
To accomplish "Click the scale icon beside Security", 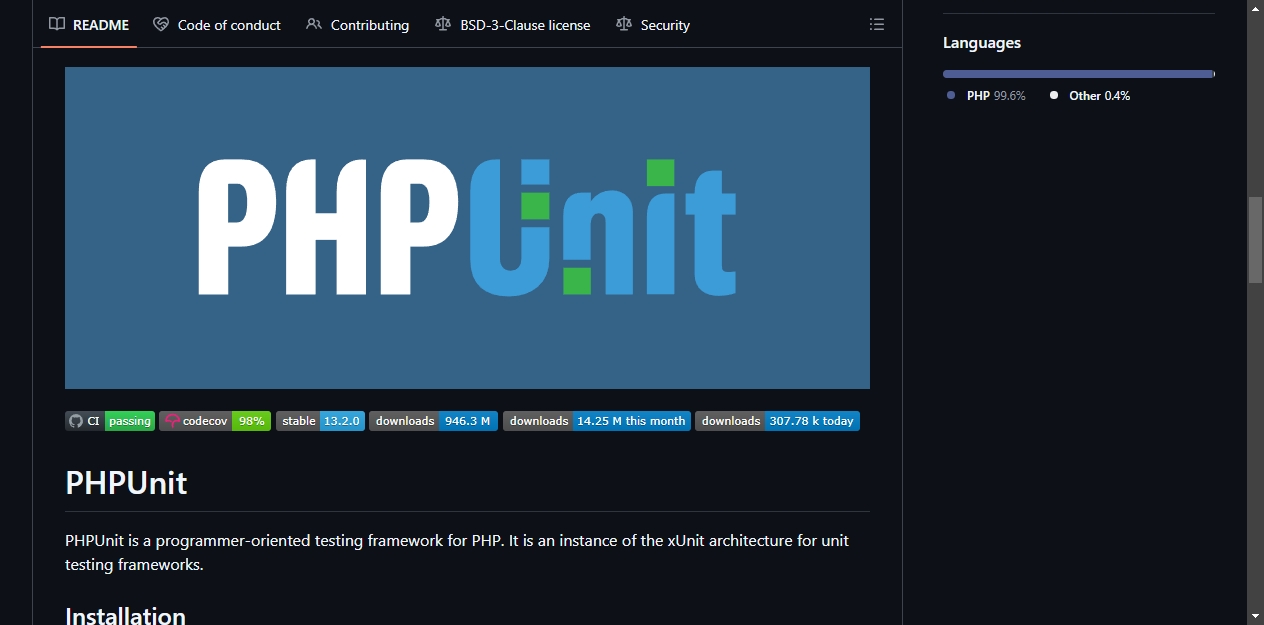I will (x=624, y=25).
